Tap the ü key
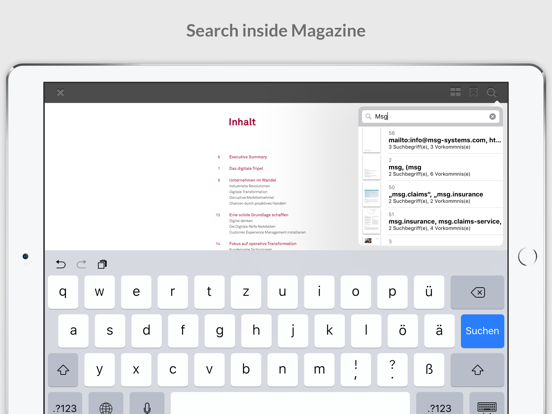552x414 pixels. 429,292
